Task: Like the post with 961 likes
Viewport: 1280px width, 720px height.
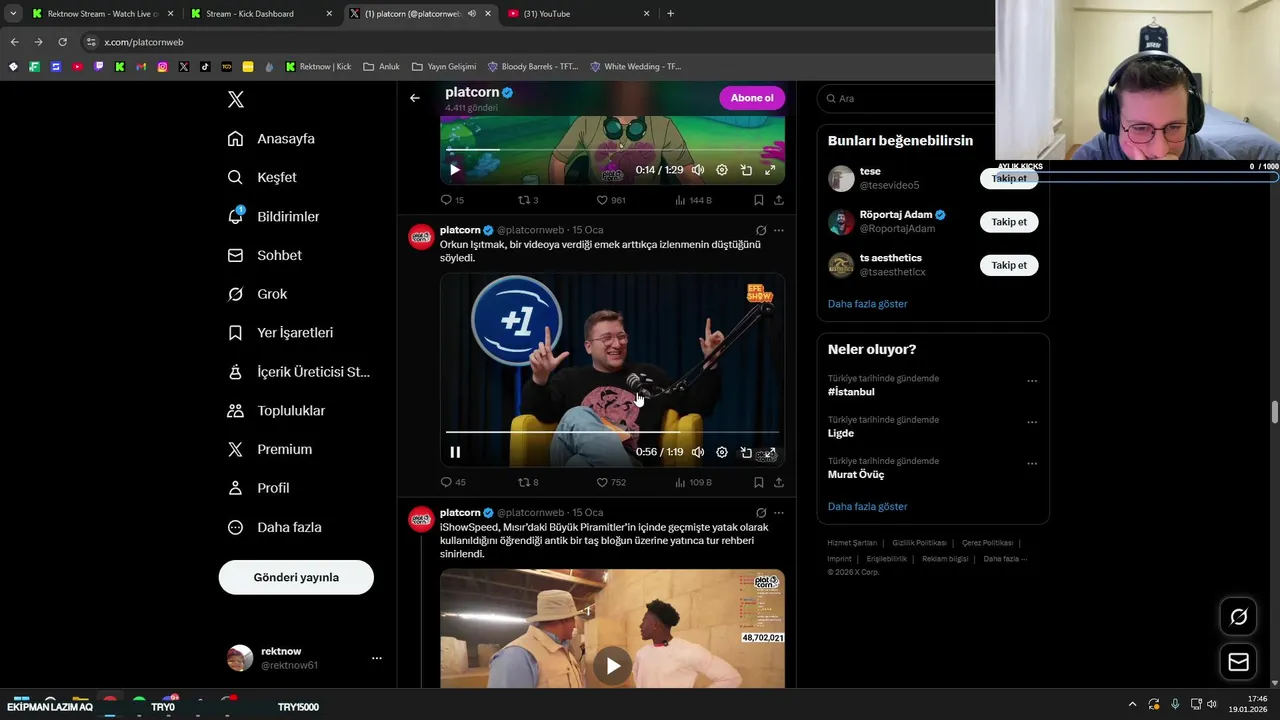Action: 611,200
